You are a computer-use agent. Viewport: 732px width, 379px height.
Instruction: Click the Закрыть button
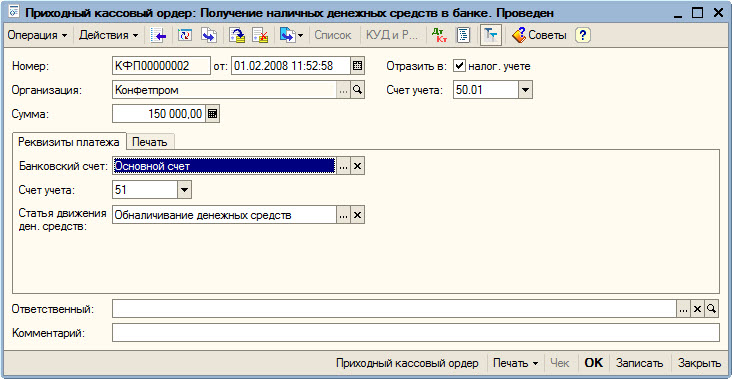pos(699,363)
